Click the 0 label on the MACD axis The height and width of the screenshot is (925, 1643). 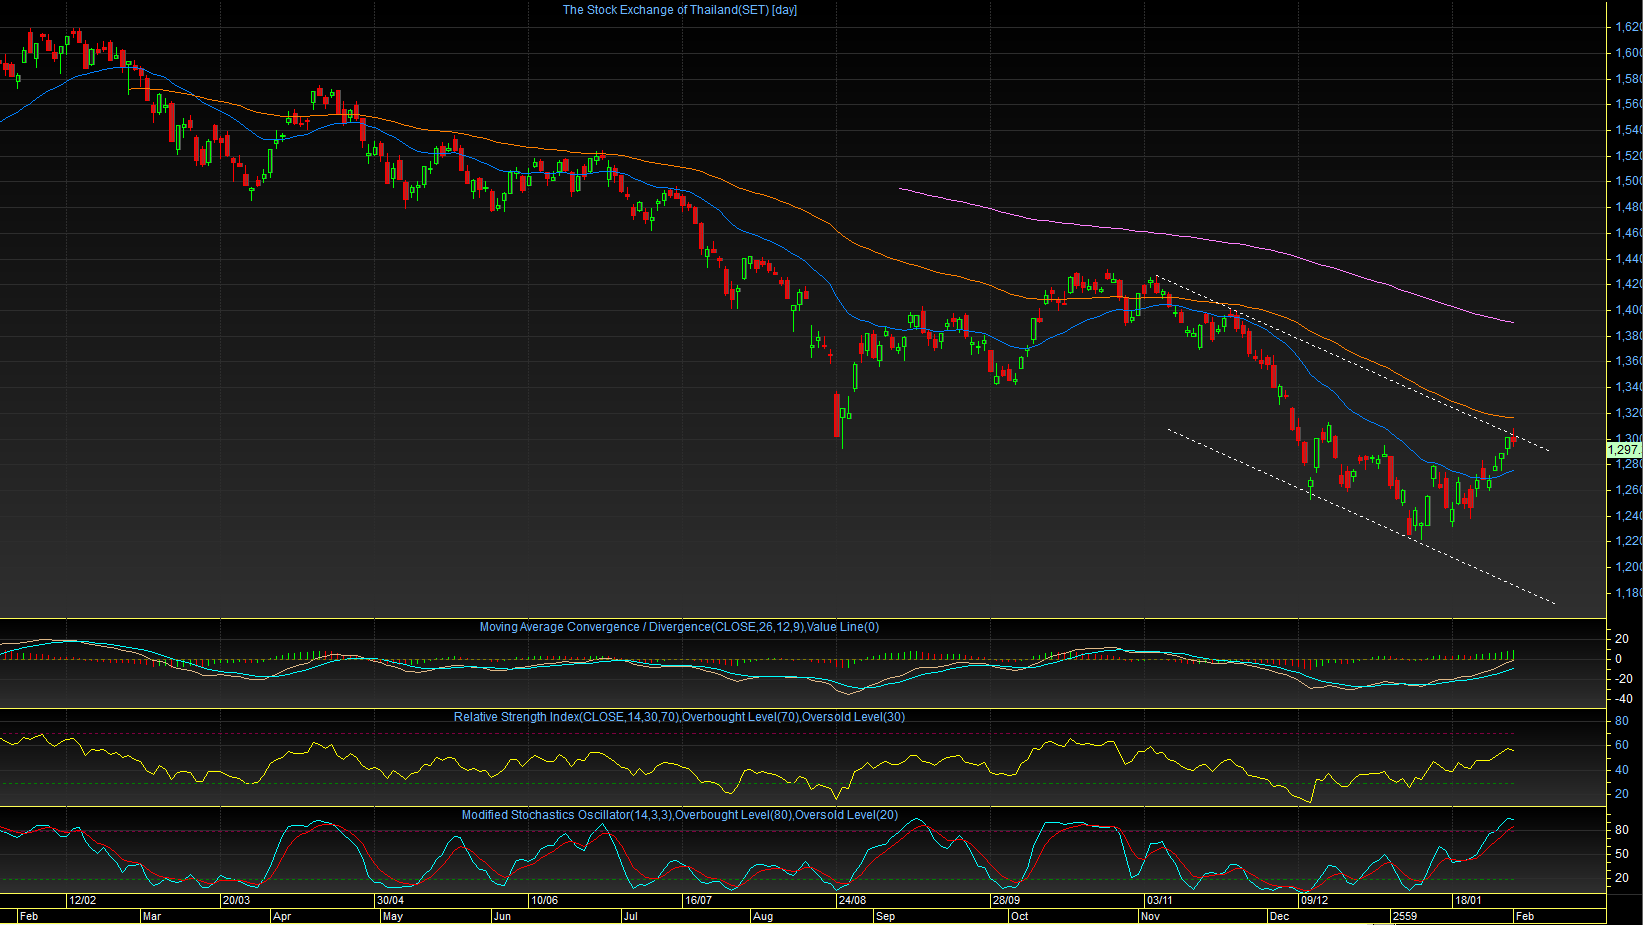[1618, 659]
